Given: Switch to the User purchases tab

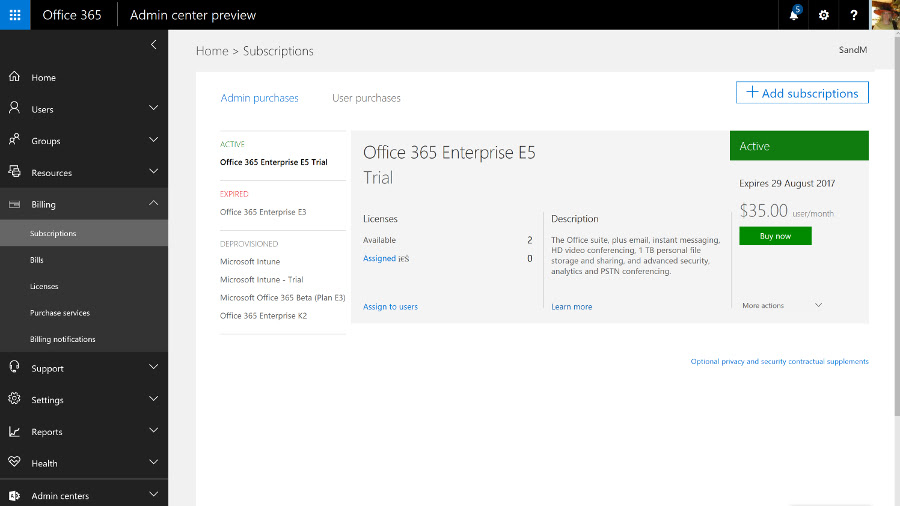Looking at the screenshot, I should 366,98.
